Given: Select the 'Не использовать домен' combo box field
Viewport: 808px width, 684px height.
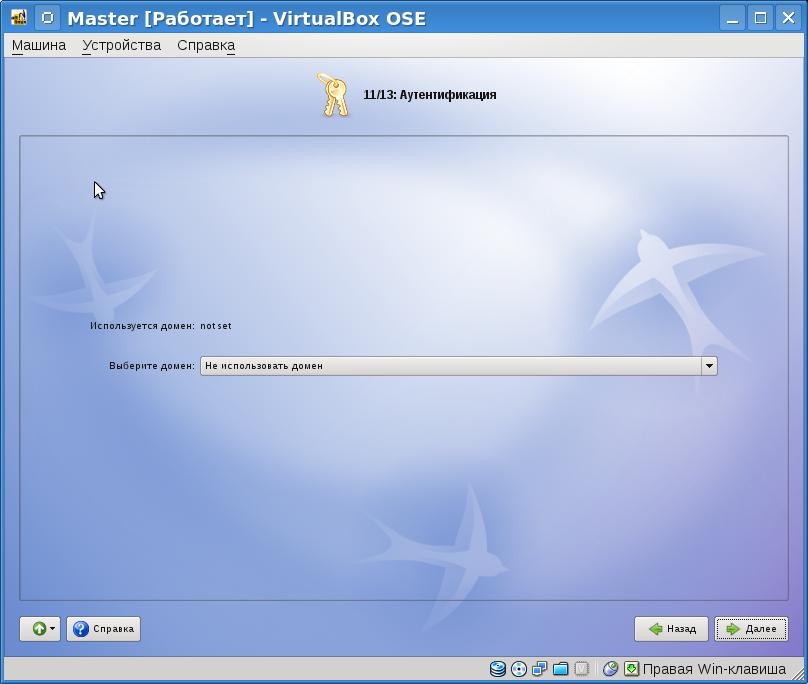Looking at the screenshot, I should pyautogui.click(x=450, y=366).
